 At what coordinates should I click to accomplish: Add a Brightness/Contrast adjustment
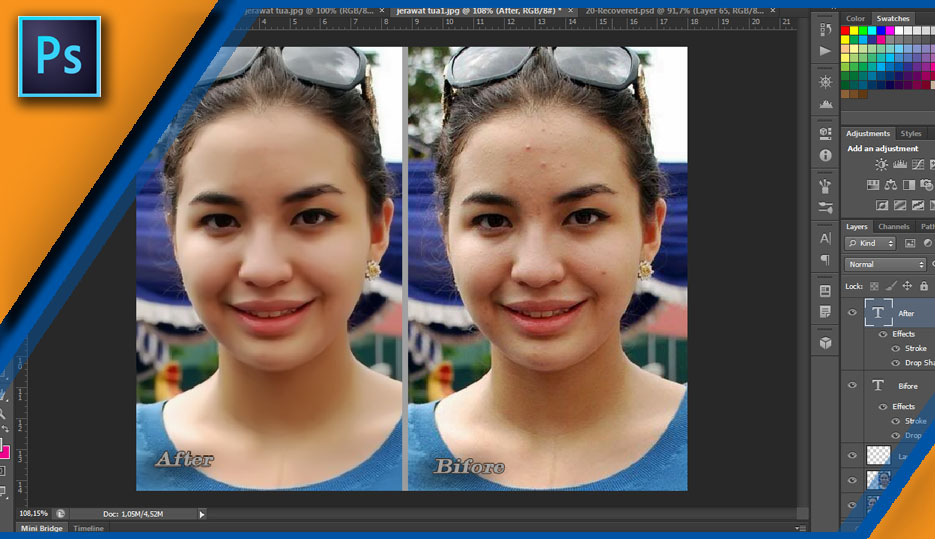coord(881,165)
